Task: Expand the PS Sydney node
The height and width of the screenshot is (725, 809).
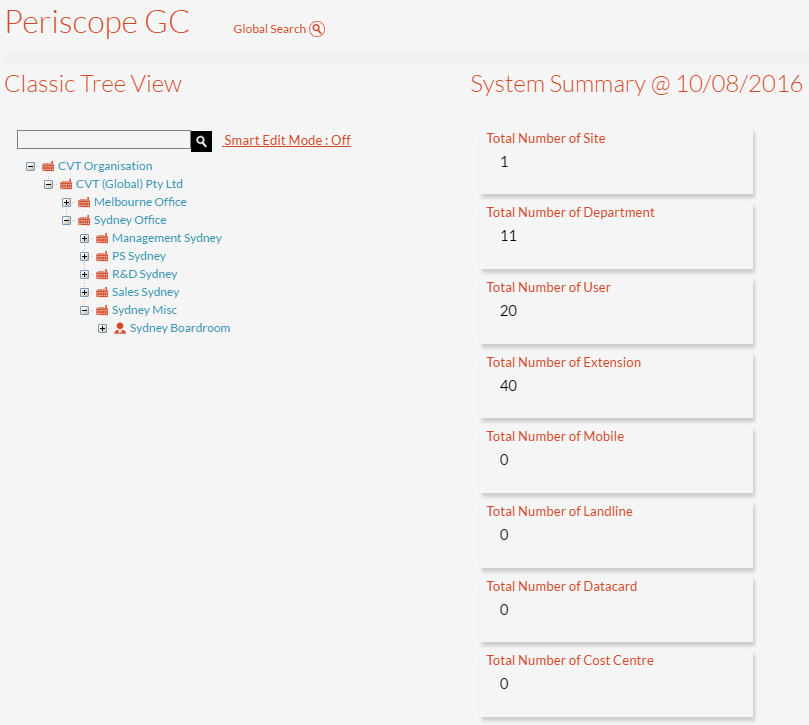Action: point(85,256)
